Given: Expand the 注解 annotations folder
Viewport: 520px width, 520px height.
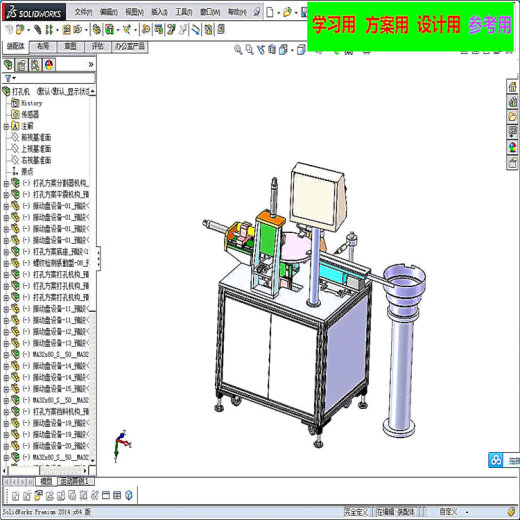Looking at the screenshot, I should [x=6, y=126].
